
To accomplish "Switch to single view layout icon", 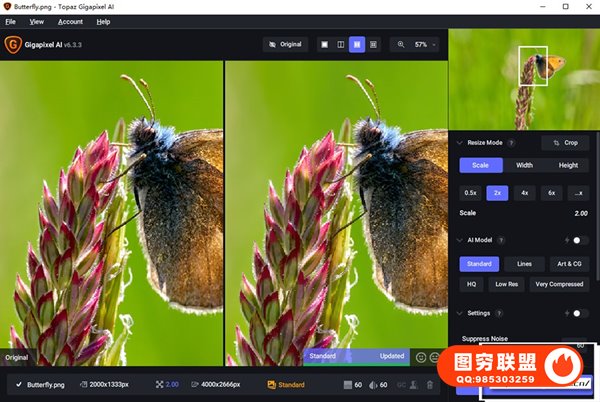I will point(325,44).
